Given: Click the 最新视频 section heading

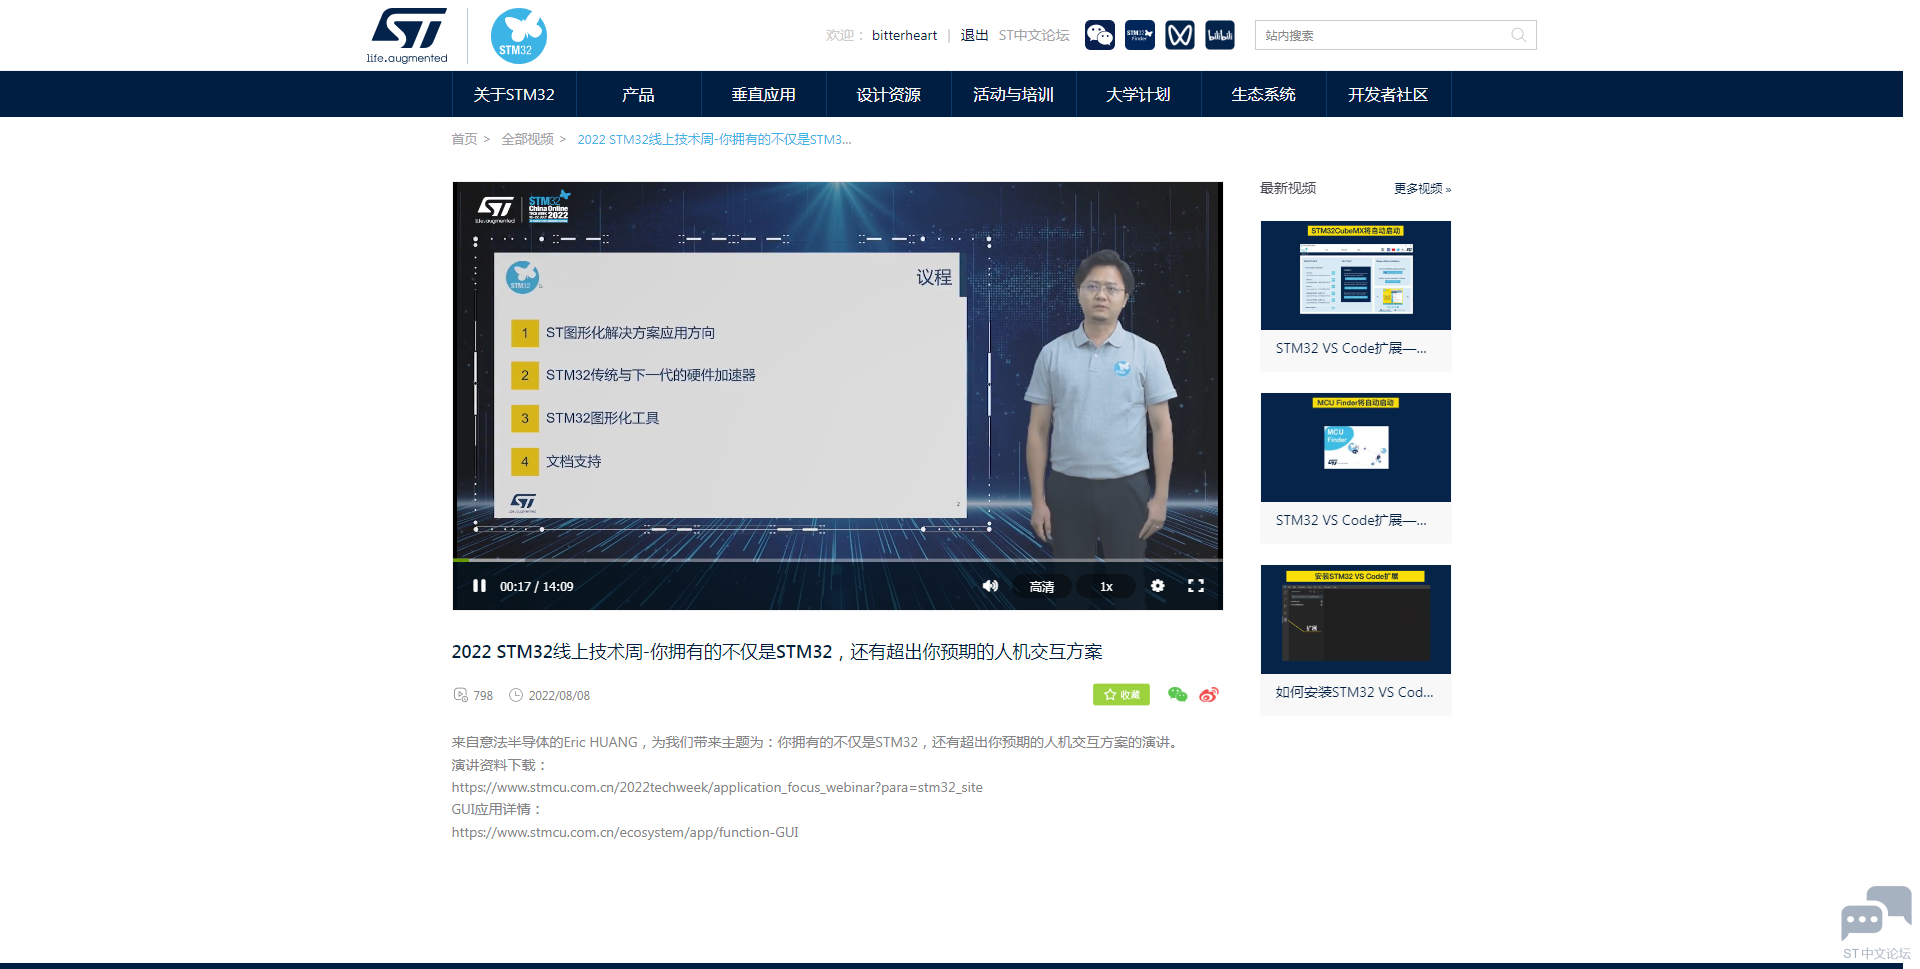Looking at the screenshot, I should [1288, 188].
